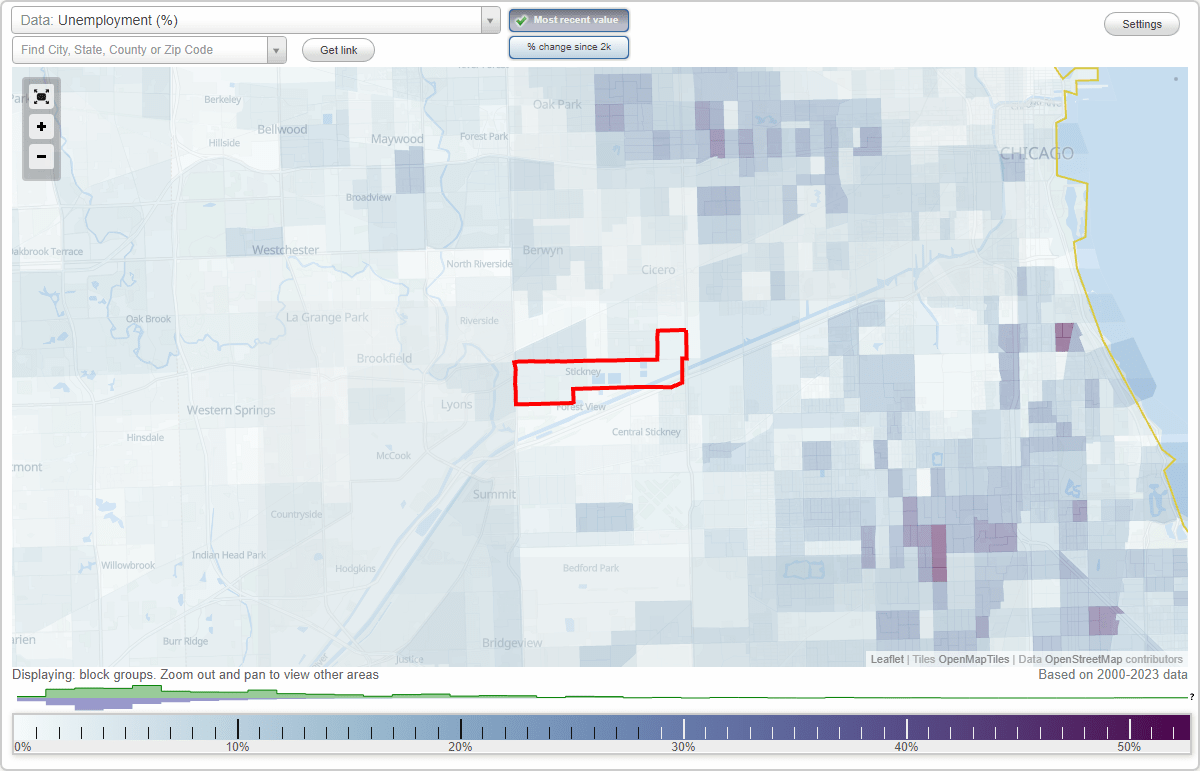Click the fullscreen extent icon on the map
1200x771 pixels.
click(41, 96)
